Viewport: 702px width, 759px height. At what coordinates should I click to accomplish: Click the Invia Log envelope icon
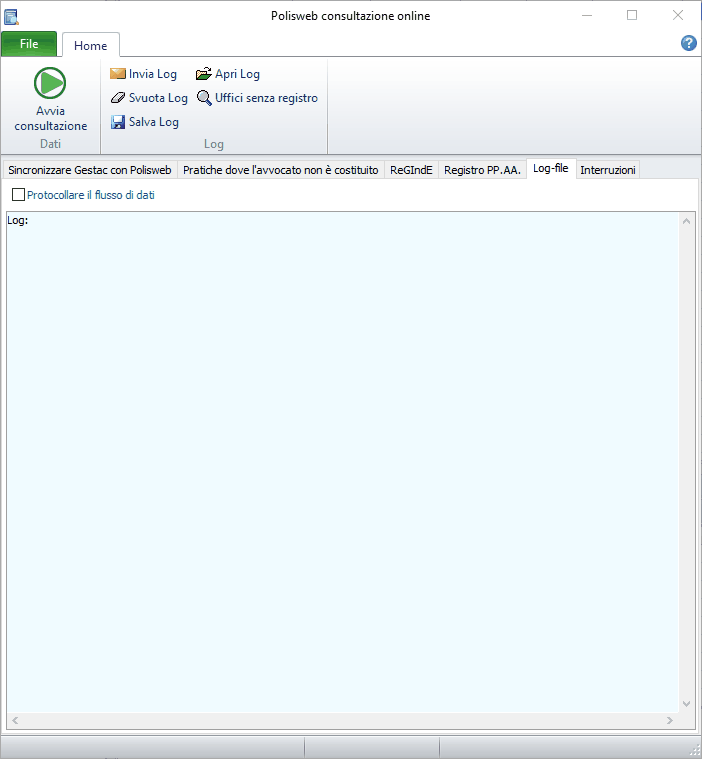click(118, 74)
